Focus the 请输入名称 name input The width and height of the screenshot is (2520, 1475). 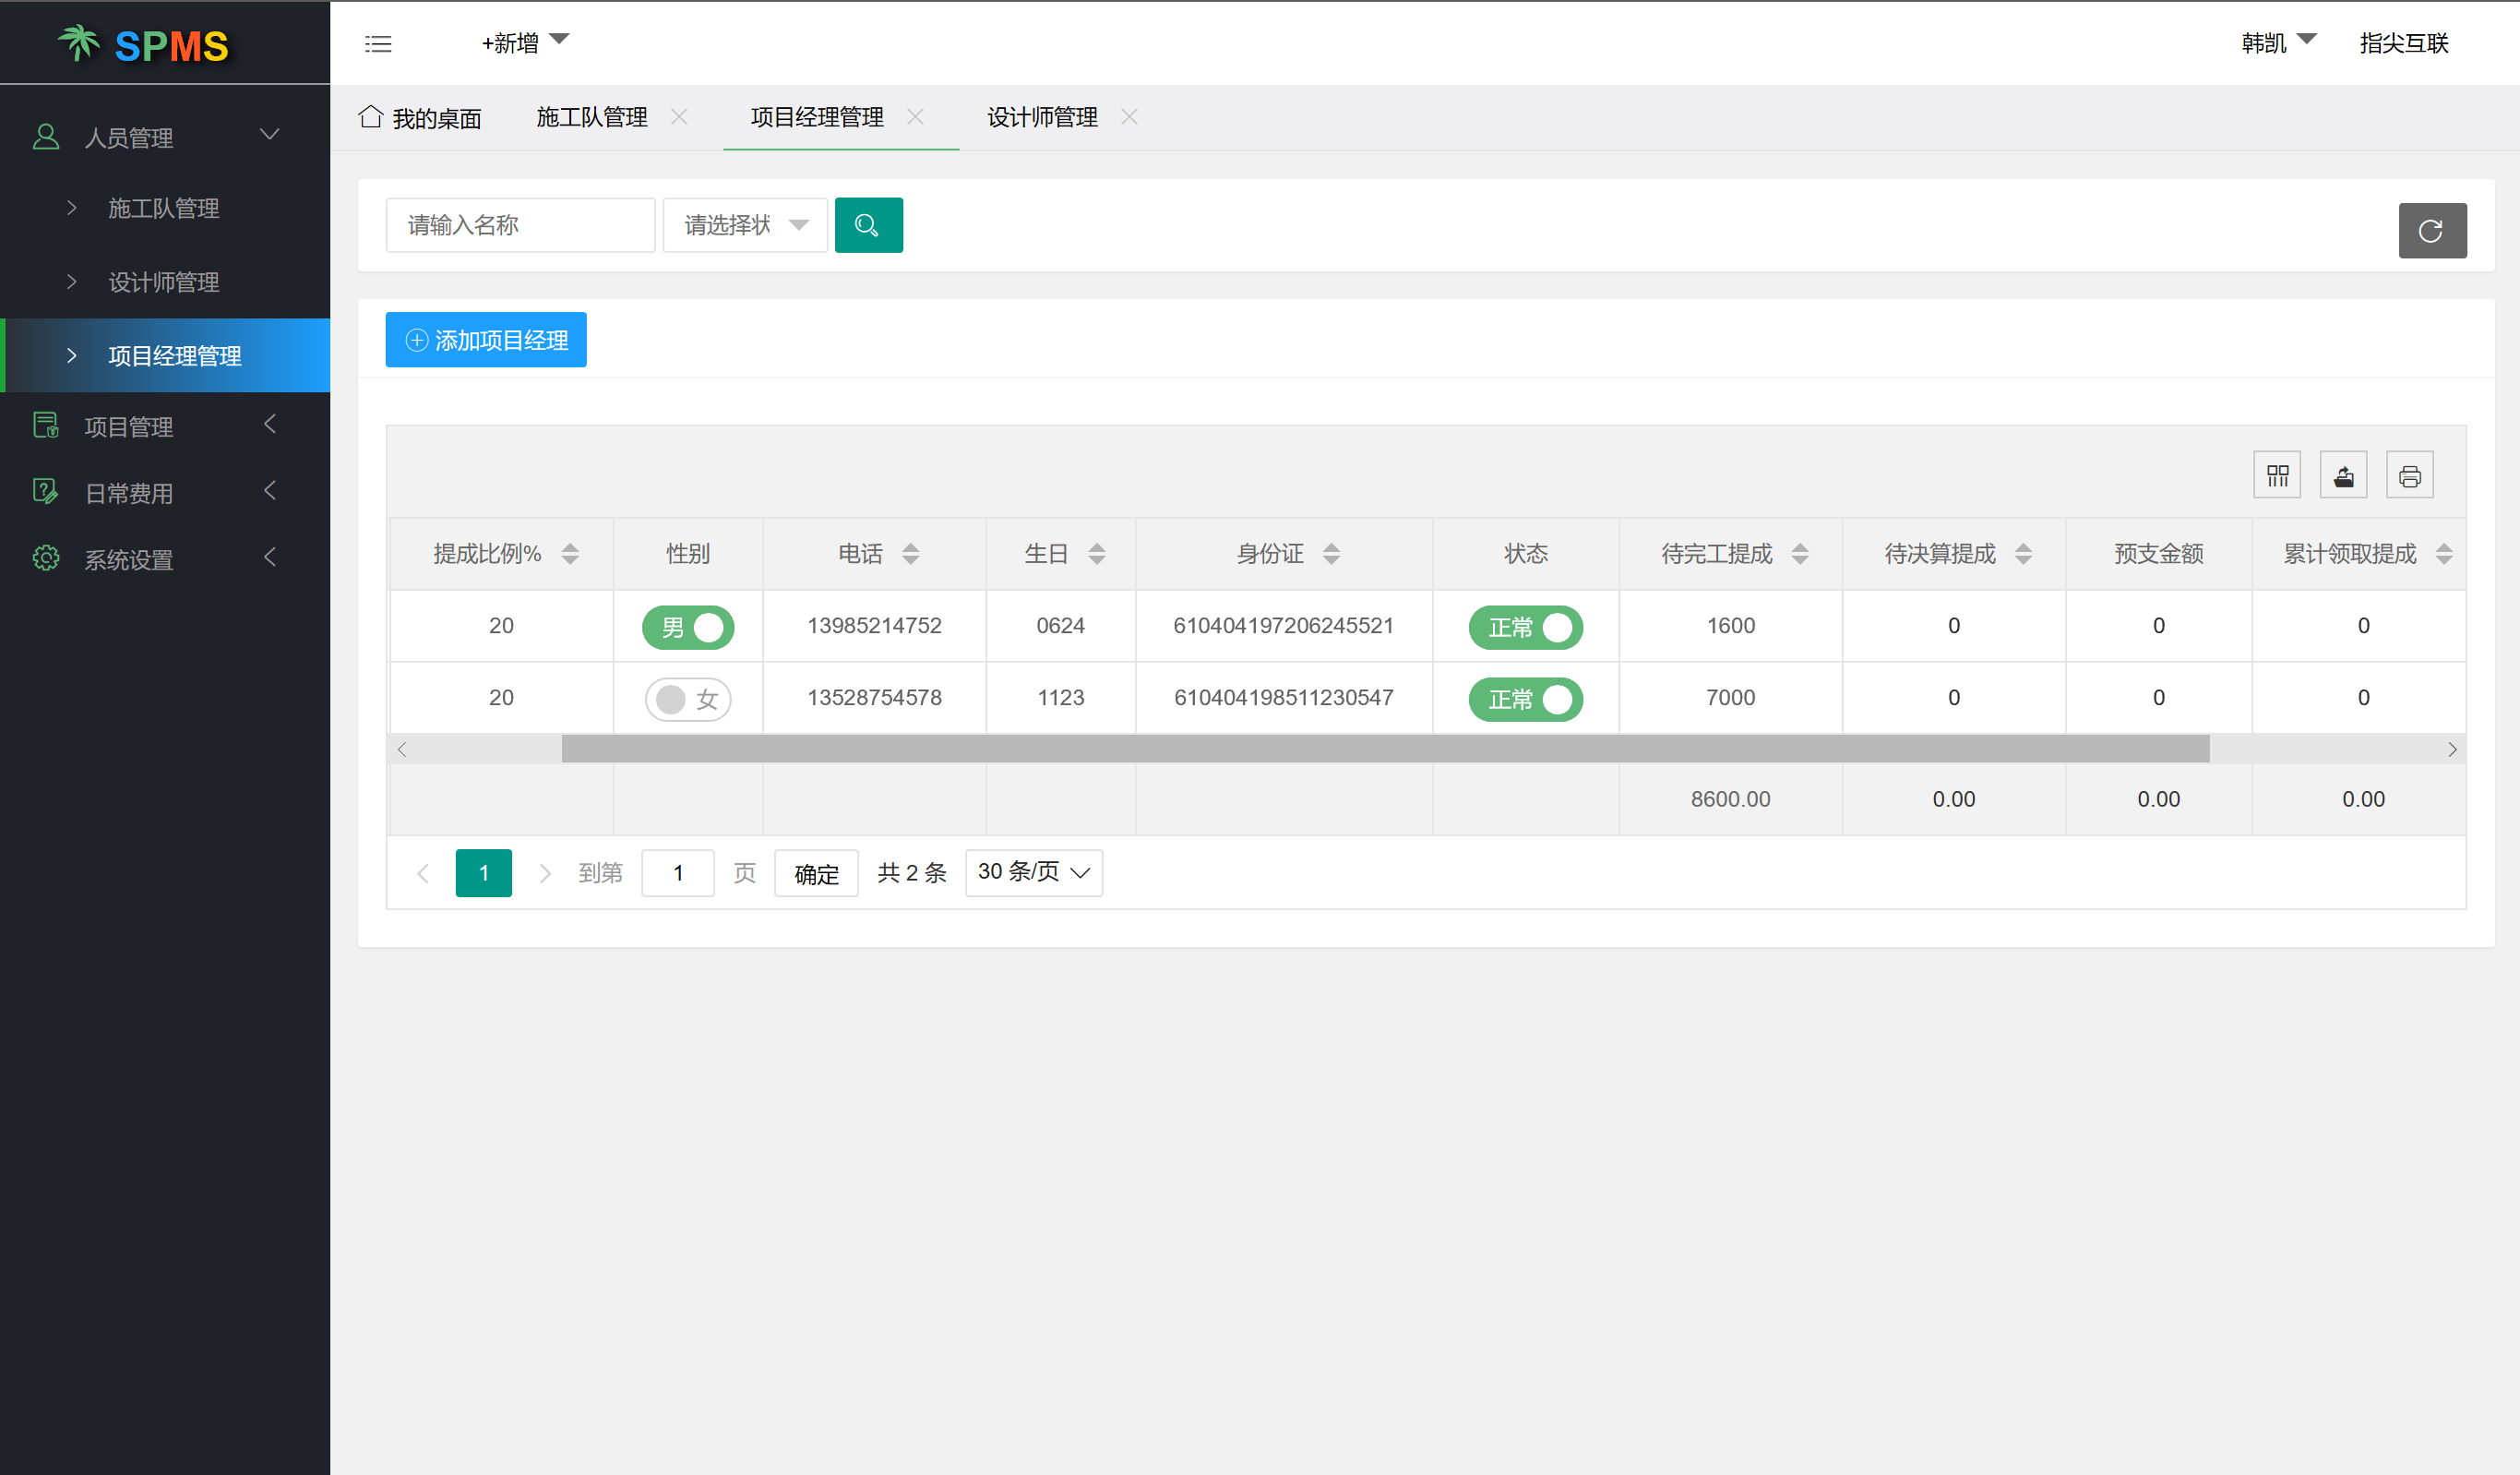click(x=520, y=225)
